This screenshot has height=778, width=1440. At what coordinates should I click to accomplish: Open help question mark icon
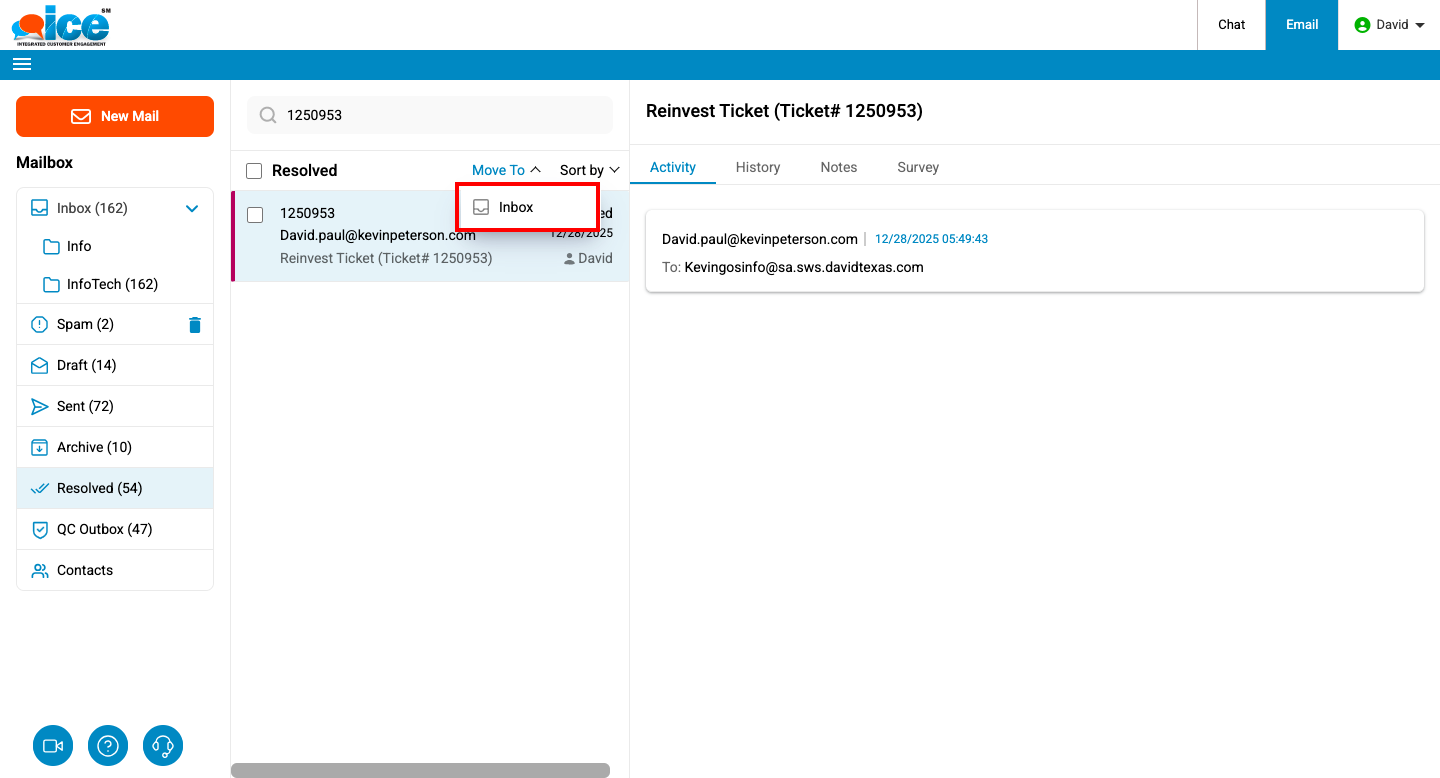tap(108, 746)
